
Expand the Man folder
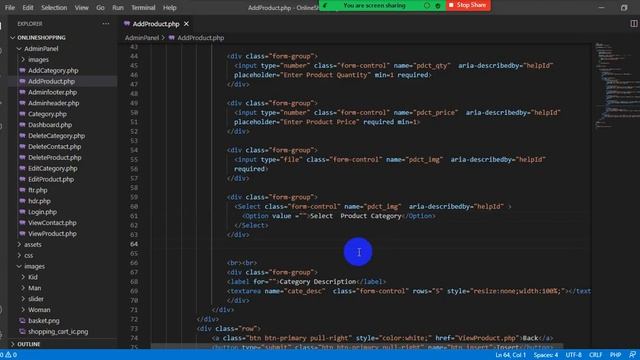35,288
